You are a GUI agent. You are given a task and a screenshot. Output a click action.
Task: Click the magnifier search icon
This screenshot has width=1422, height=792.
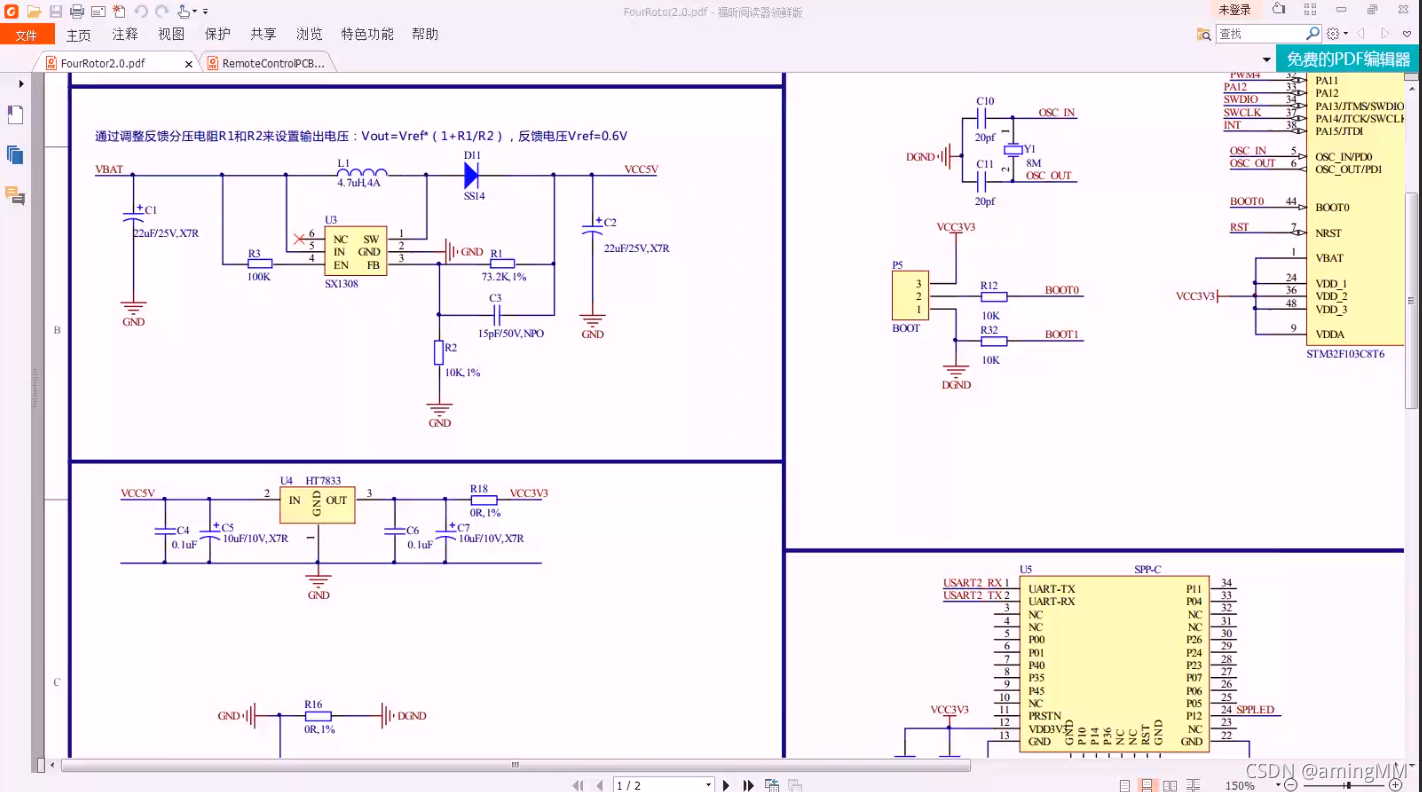point(1313,34)
